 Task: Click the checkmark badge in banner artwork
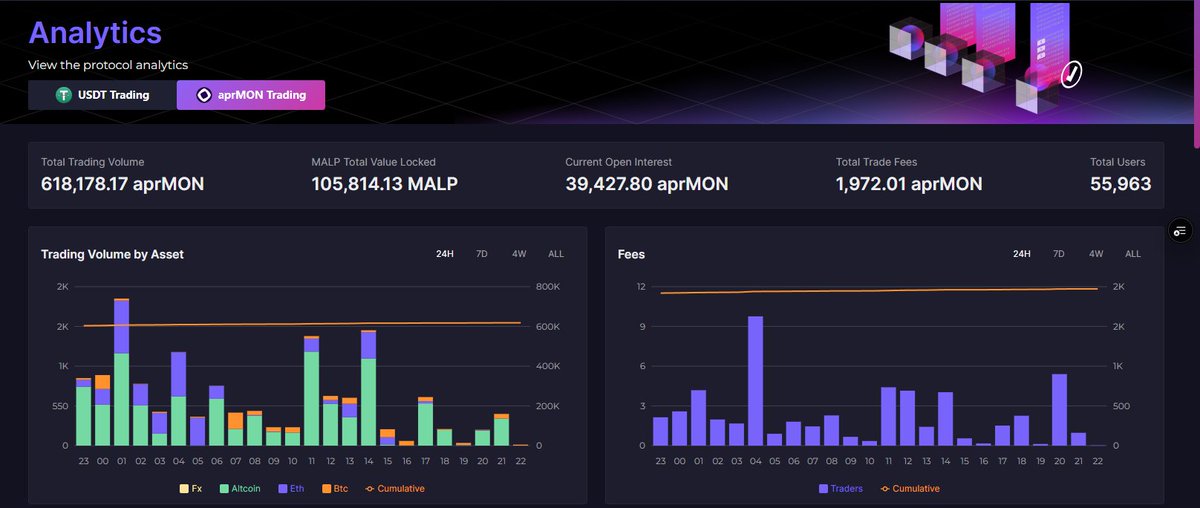pos(1071,74)
